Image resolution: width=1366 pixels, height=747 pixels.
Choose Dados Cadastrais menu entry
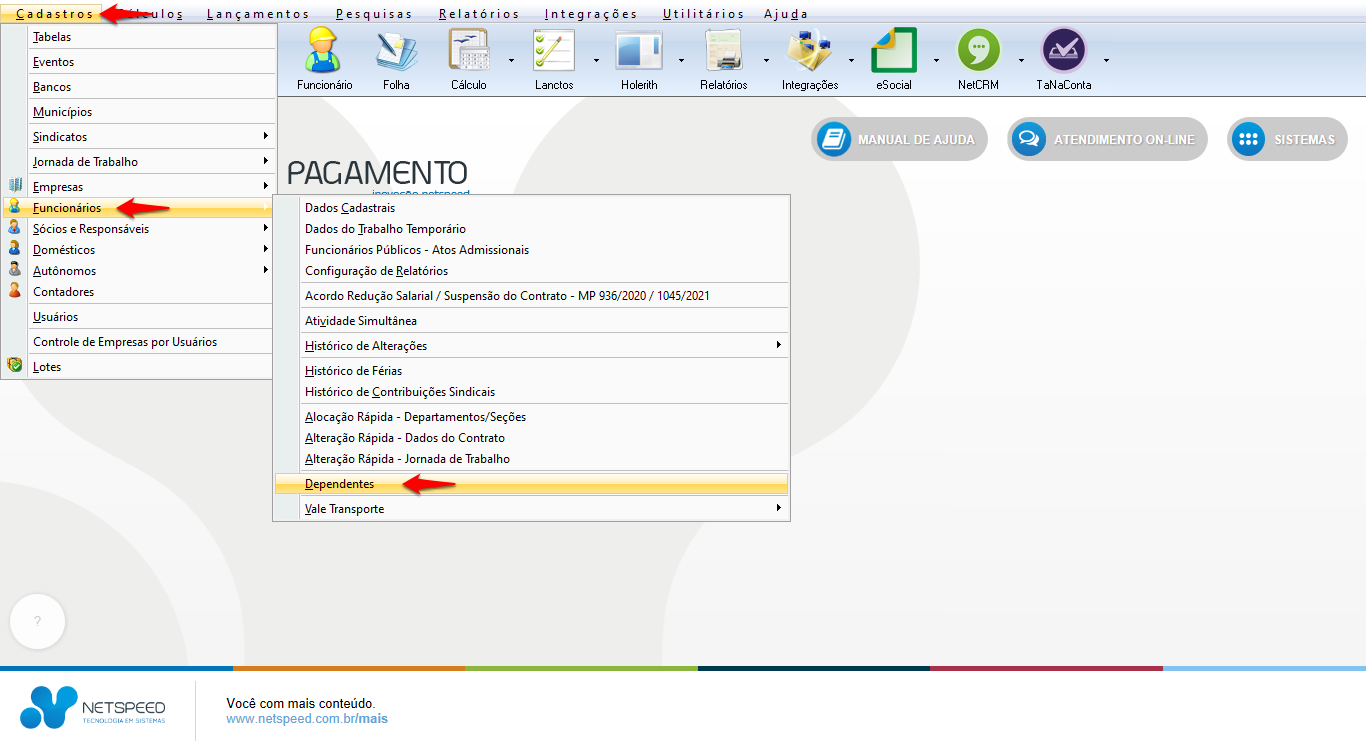[350, 208]
